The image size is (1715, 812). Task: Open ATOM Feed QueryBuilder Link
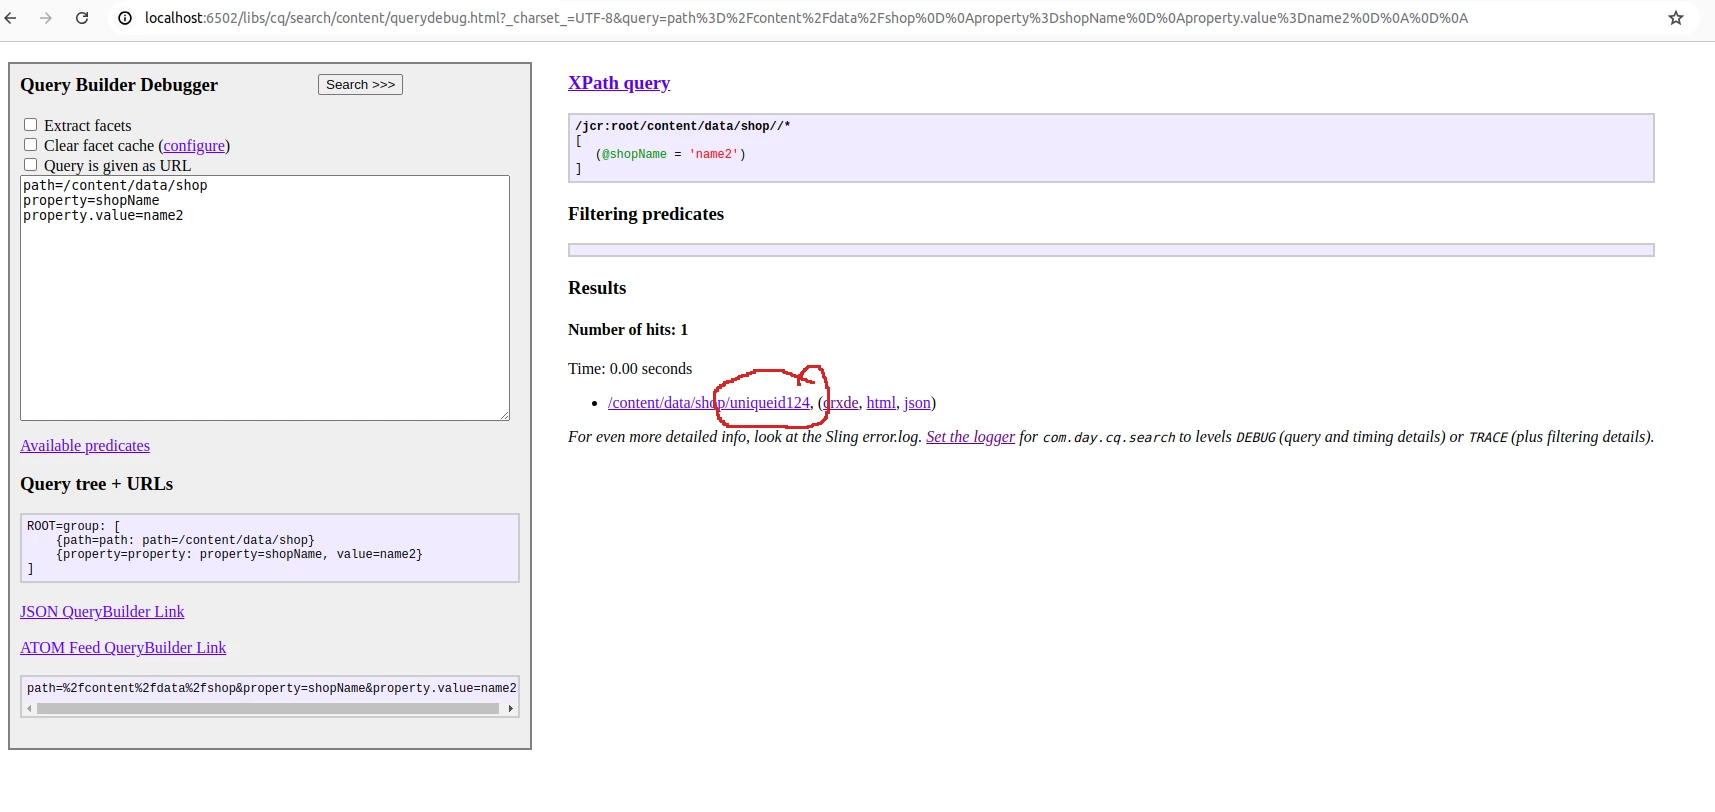tap(123, 648)
